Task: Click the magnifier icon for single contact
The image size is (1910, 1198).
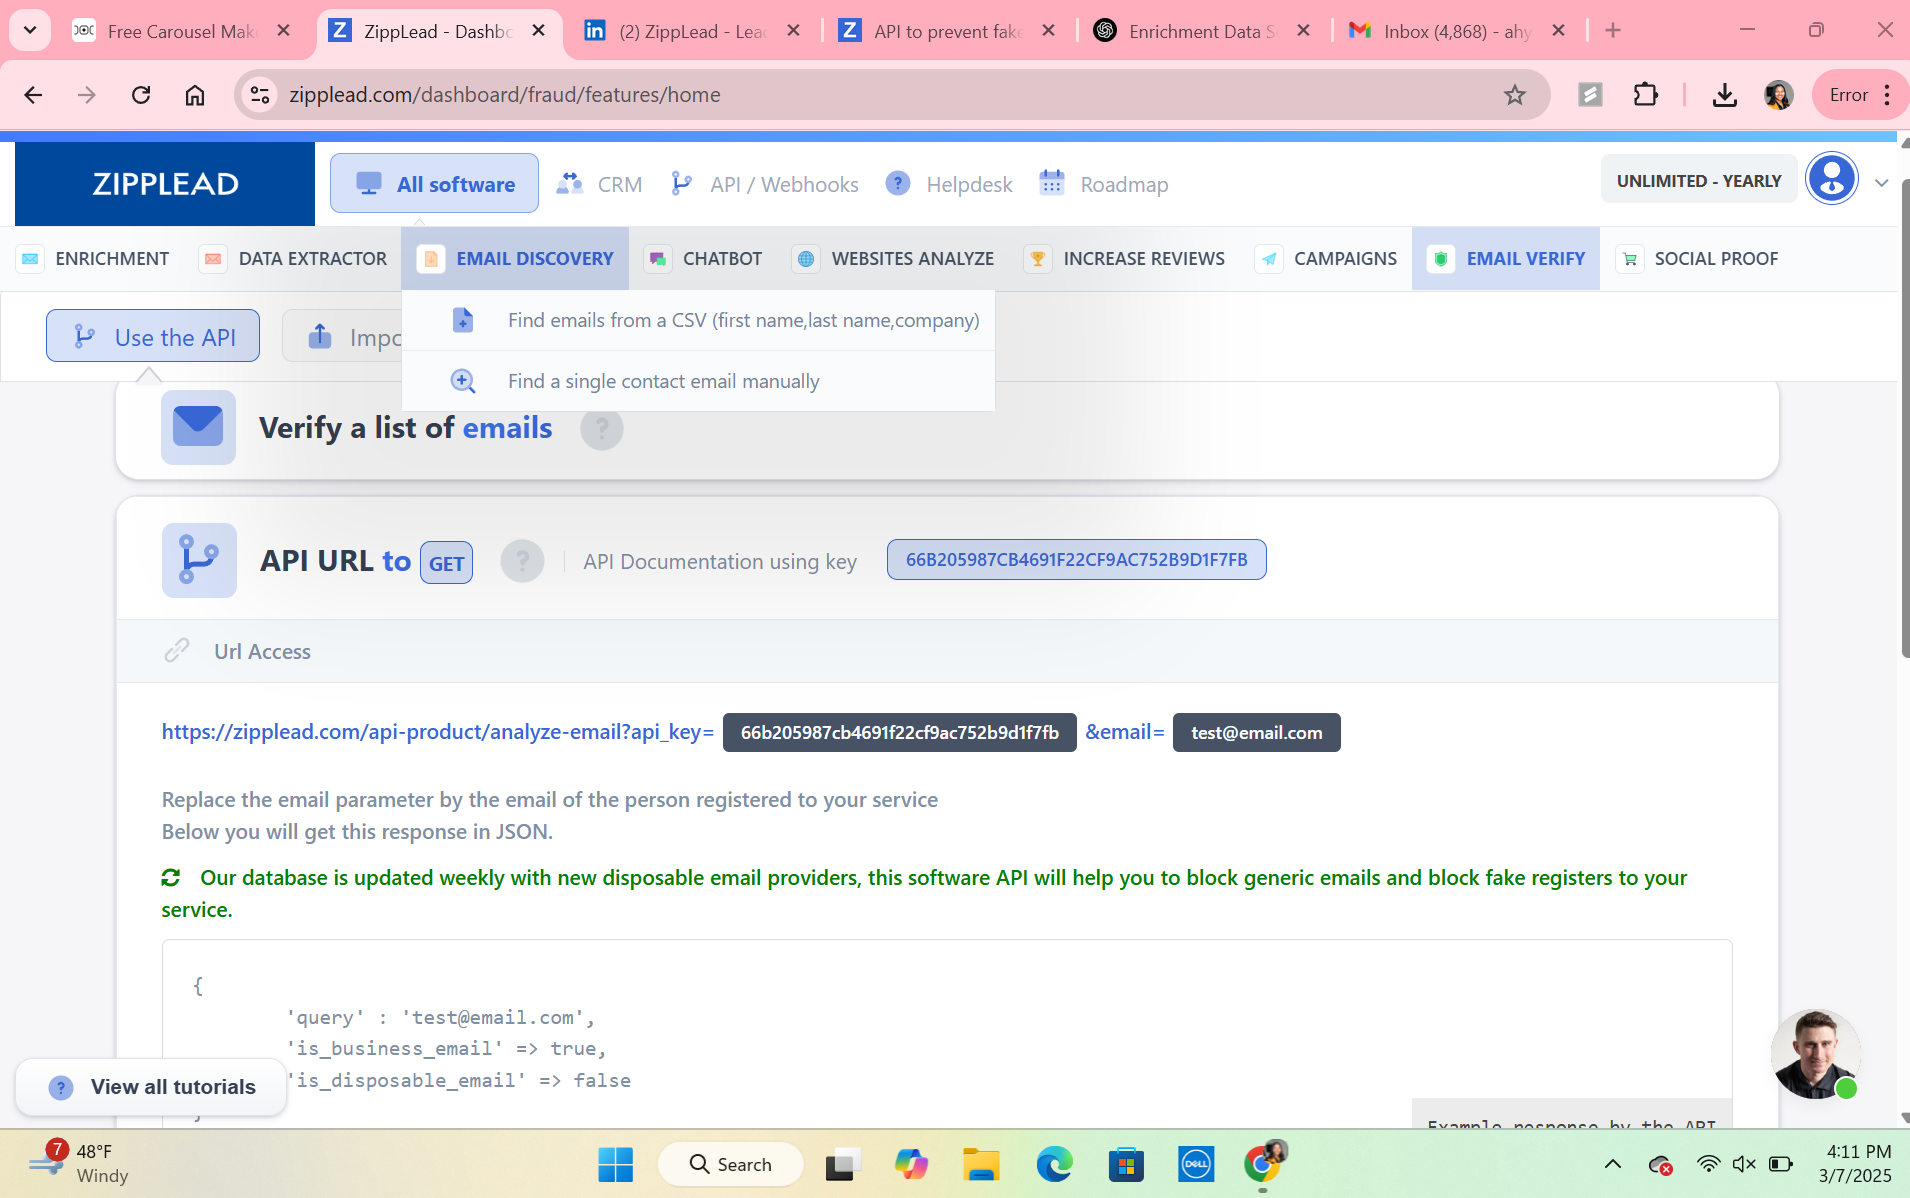Action: click(x=462, y=381)
